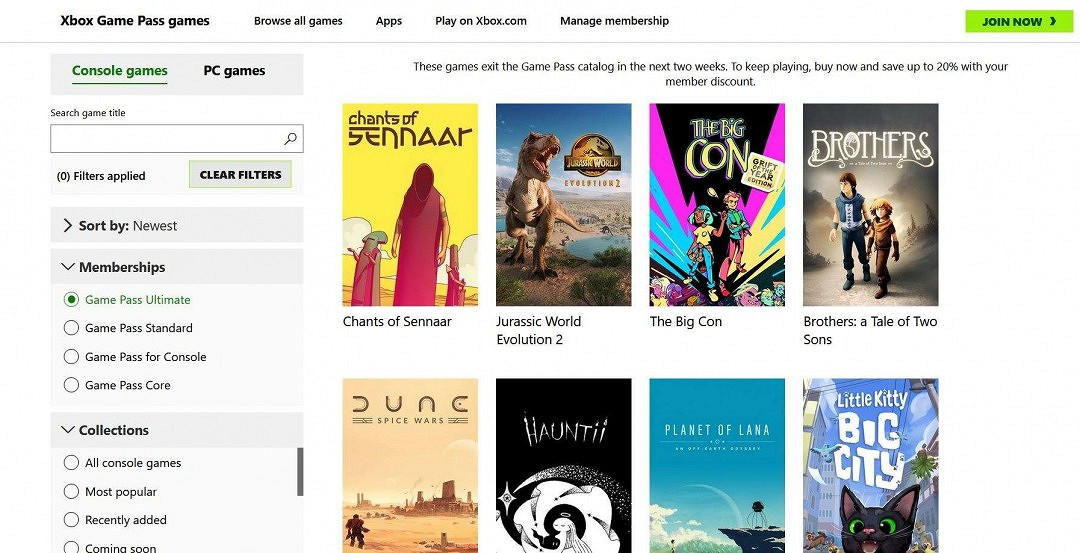Select the Game Pass Core membership

coord(71,385)
